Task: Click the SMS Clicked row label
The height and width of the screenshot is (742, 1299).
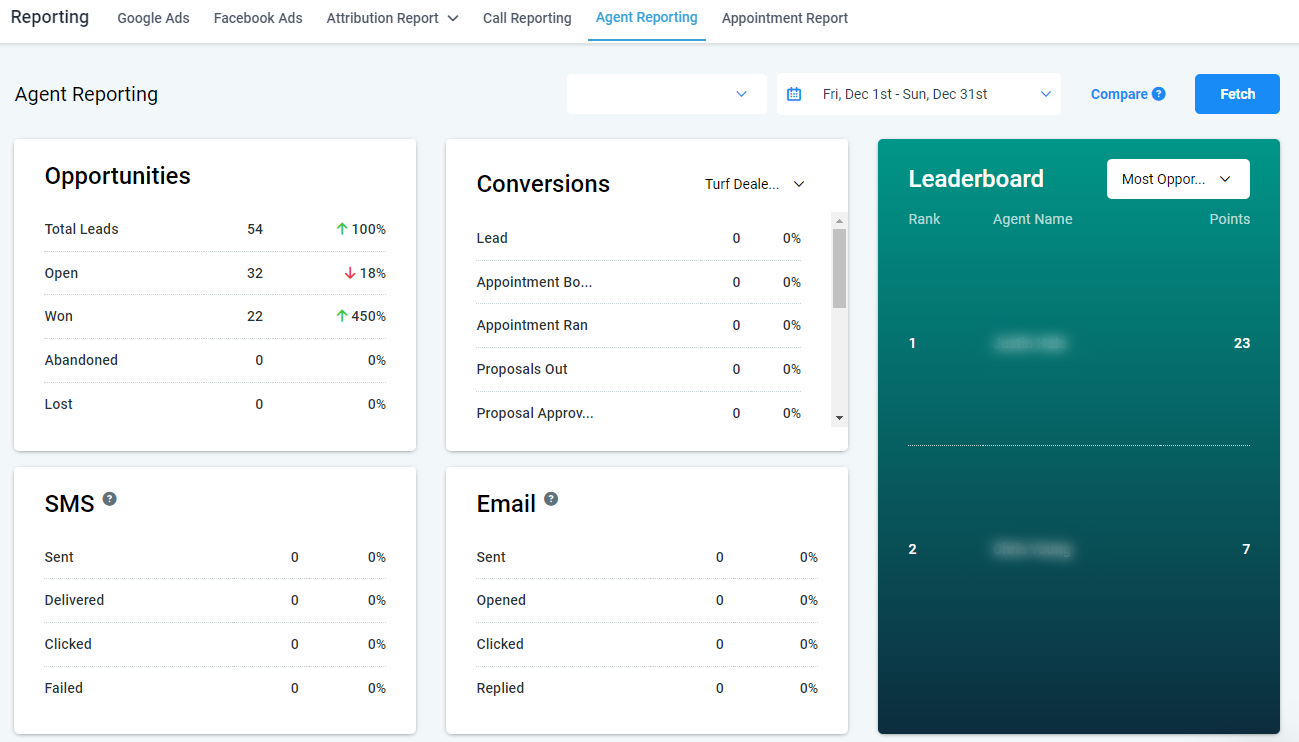Action: pyautogui.click(x=68, y=644)
